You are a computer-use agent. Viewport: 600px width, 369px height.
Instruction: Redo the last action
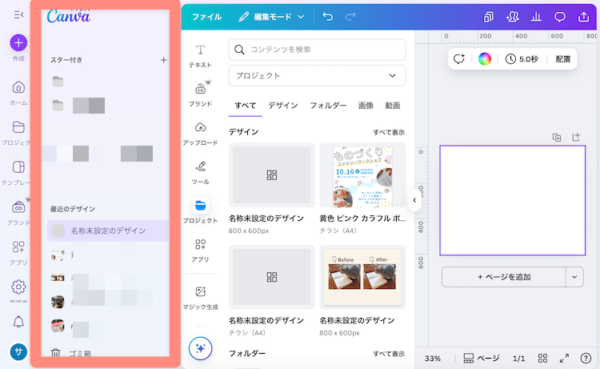[x=351, y=16]
